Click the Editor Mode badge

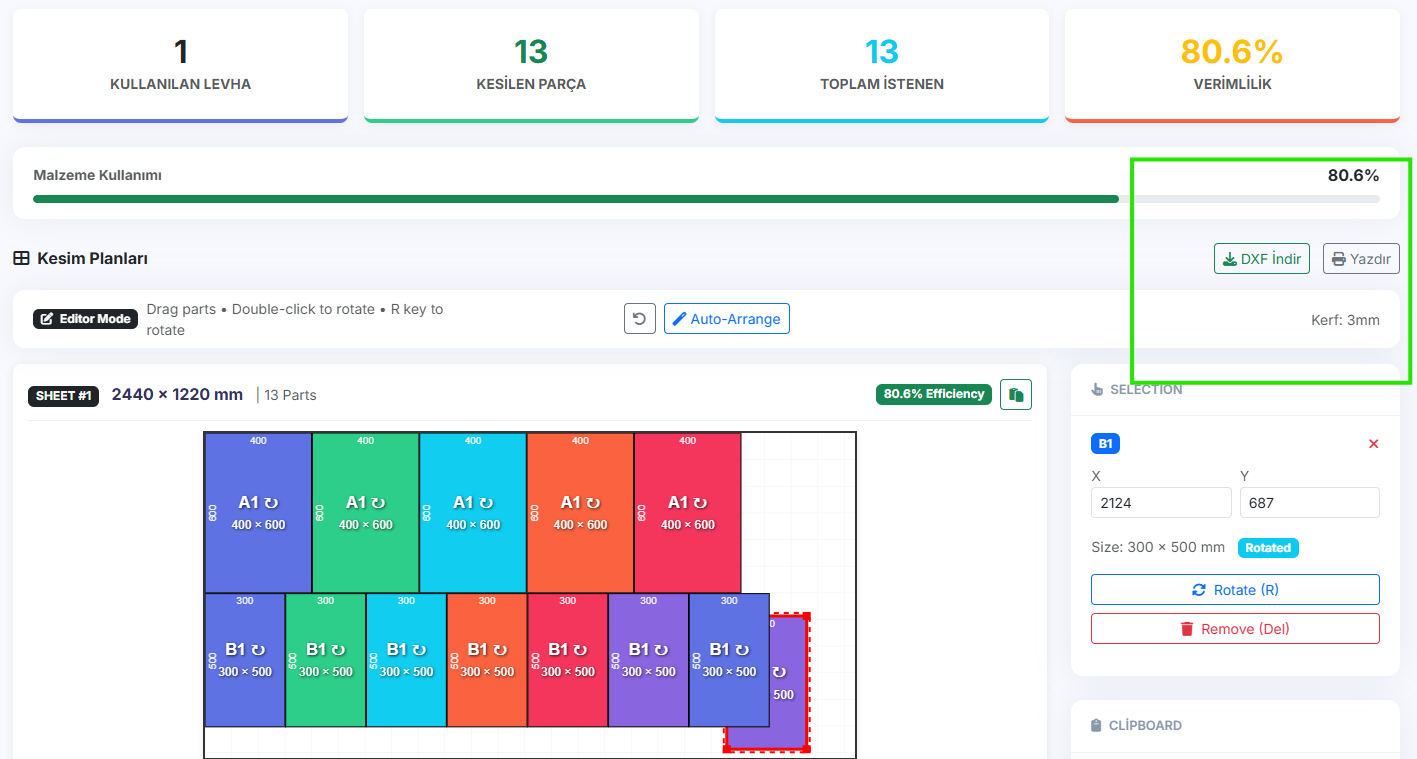[86, 319]
